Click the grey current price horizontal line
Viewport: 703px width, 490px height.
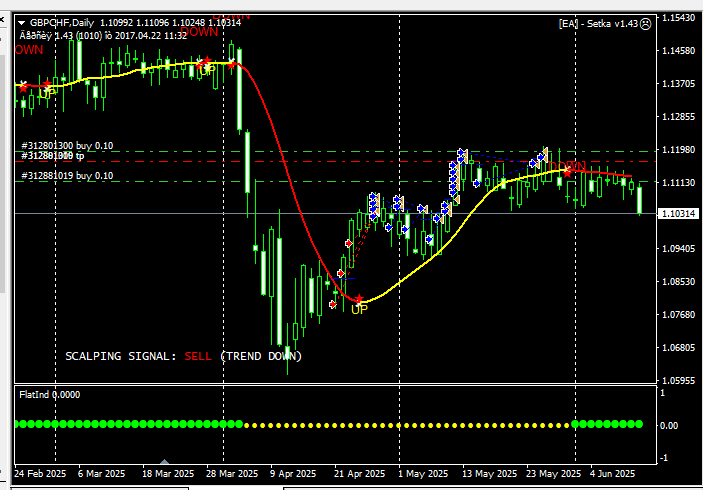(335, 213)
